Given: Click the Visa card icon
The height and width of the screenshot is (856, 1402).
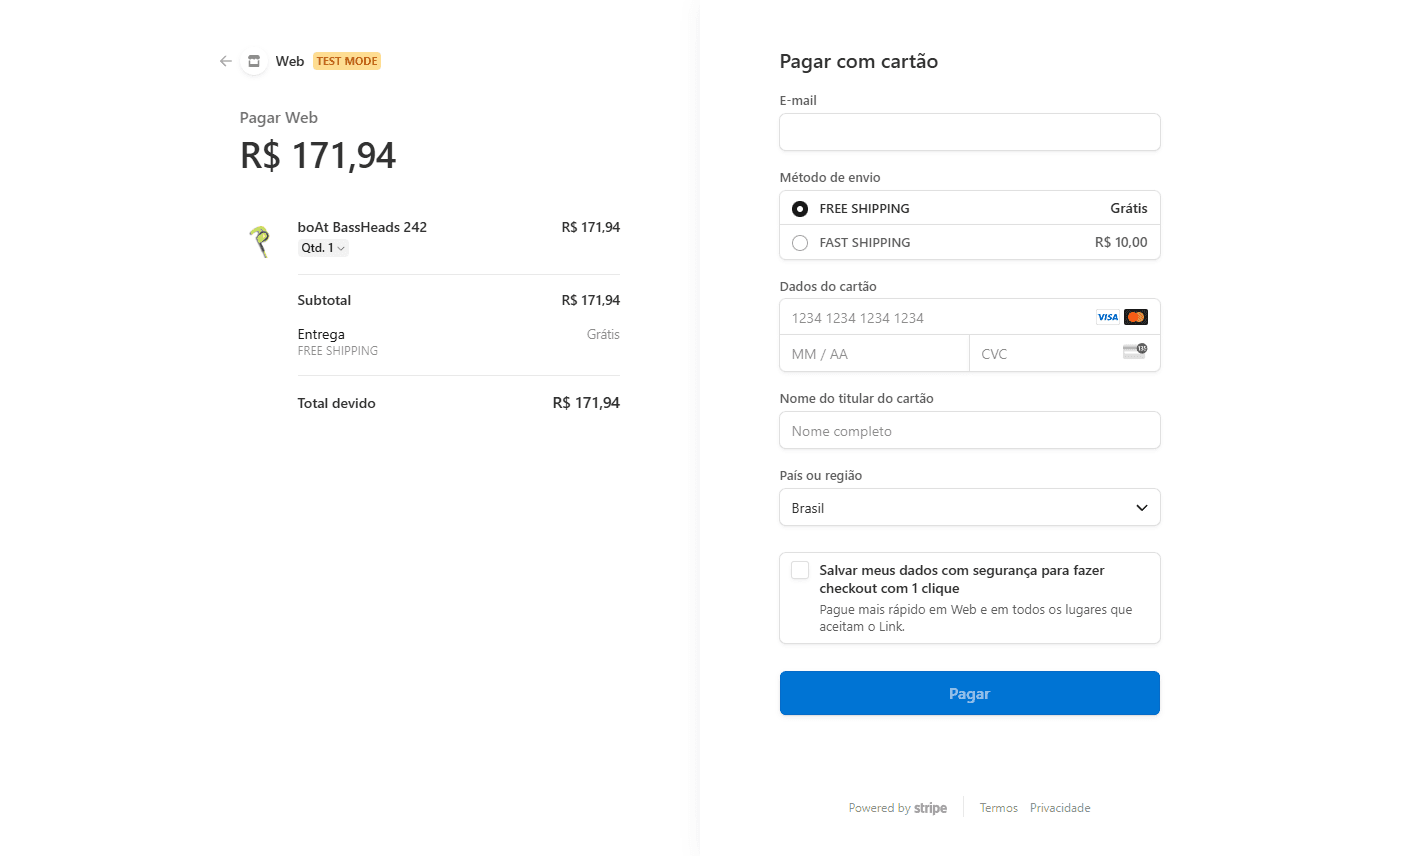Looking at the screenshot, I should [1108, 317].
